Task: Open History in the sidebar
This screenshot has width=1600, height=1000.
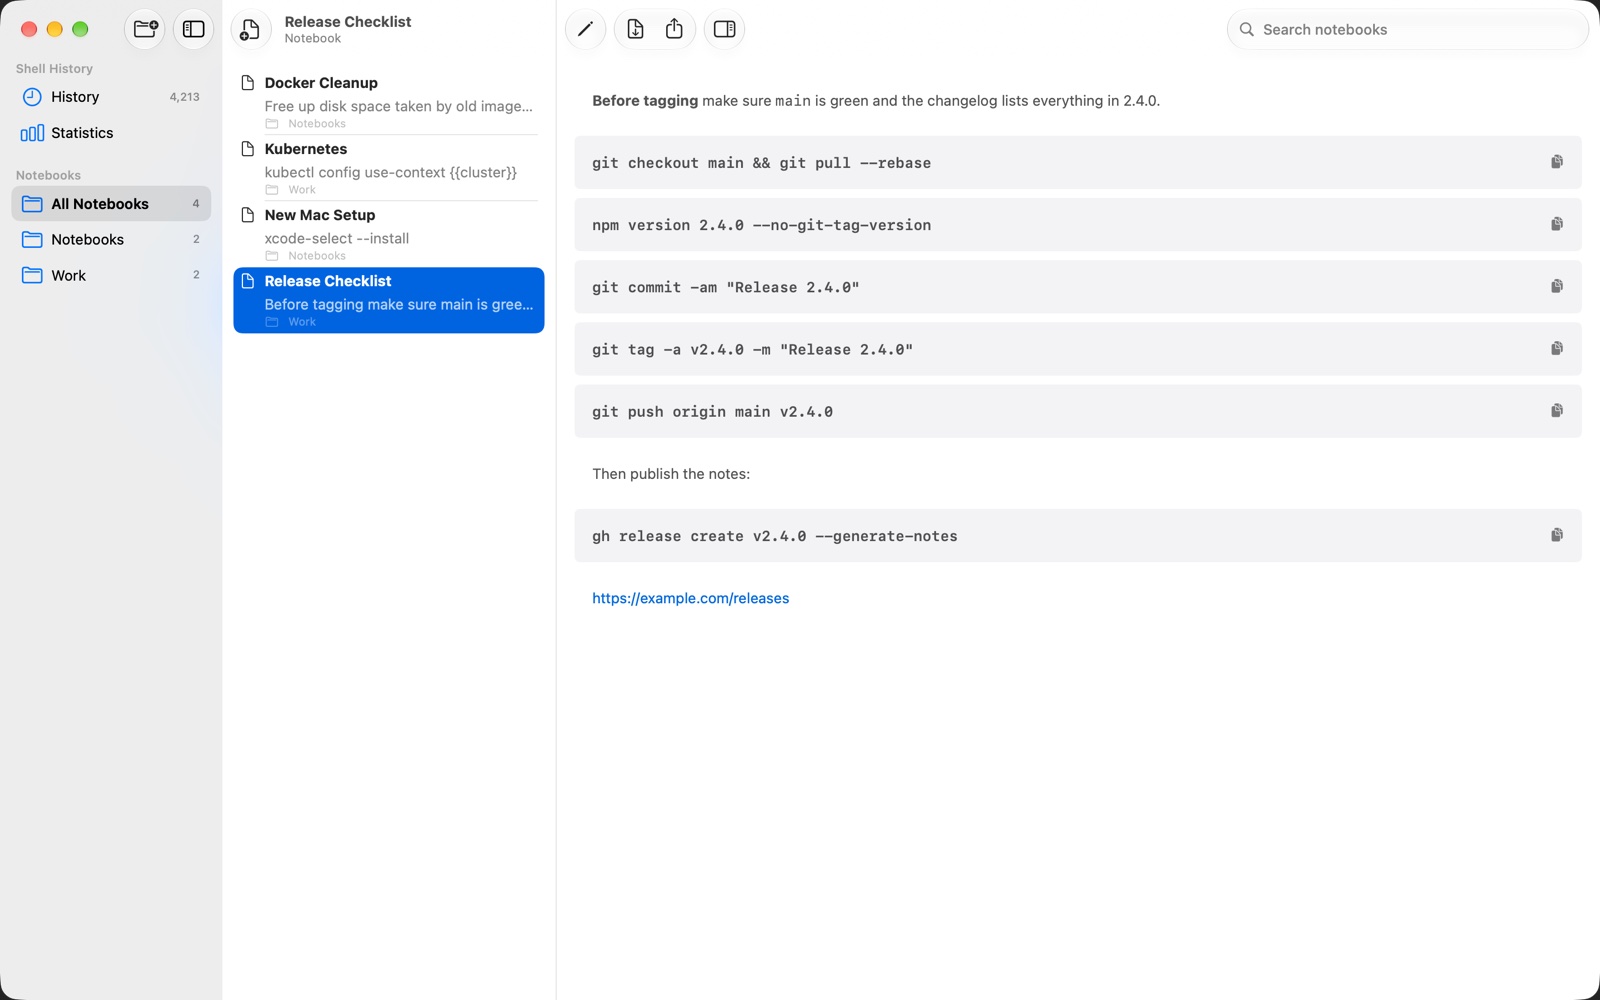Action: point(111,97)
